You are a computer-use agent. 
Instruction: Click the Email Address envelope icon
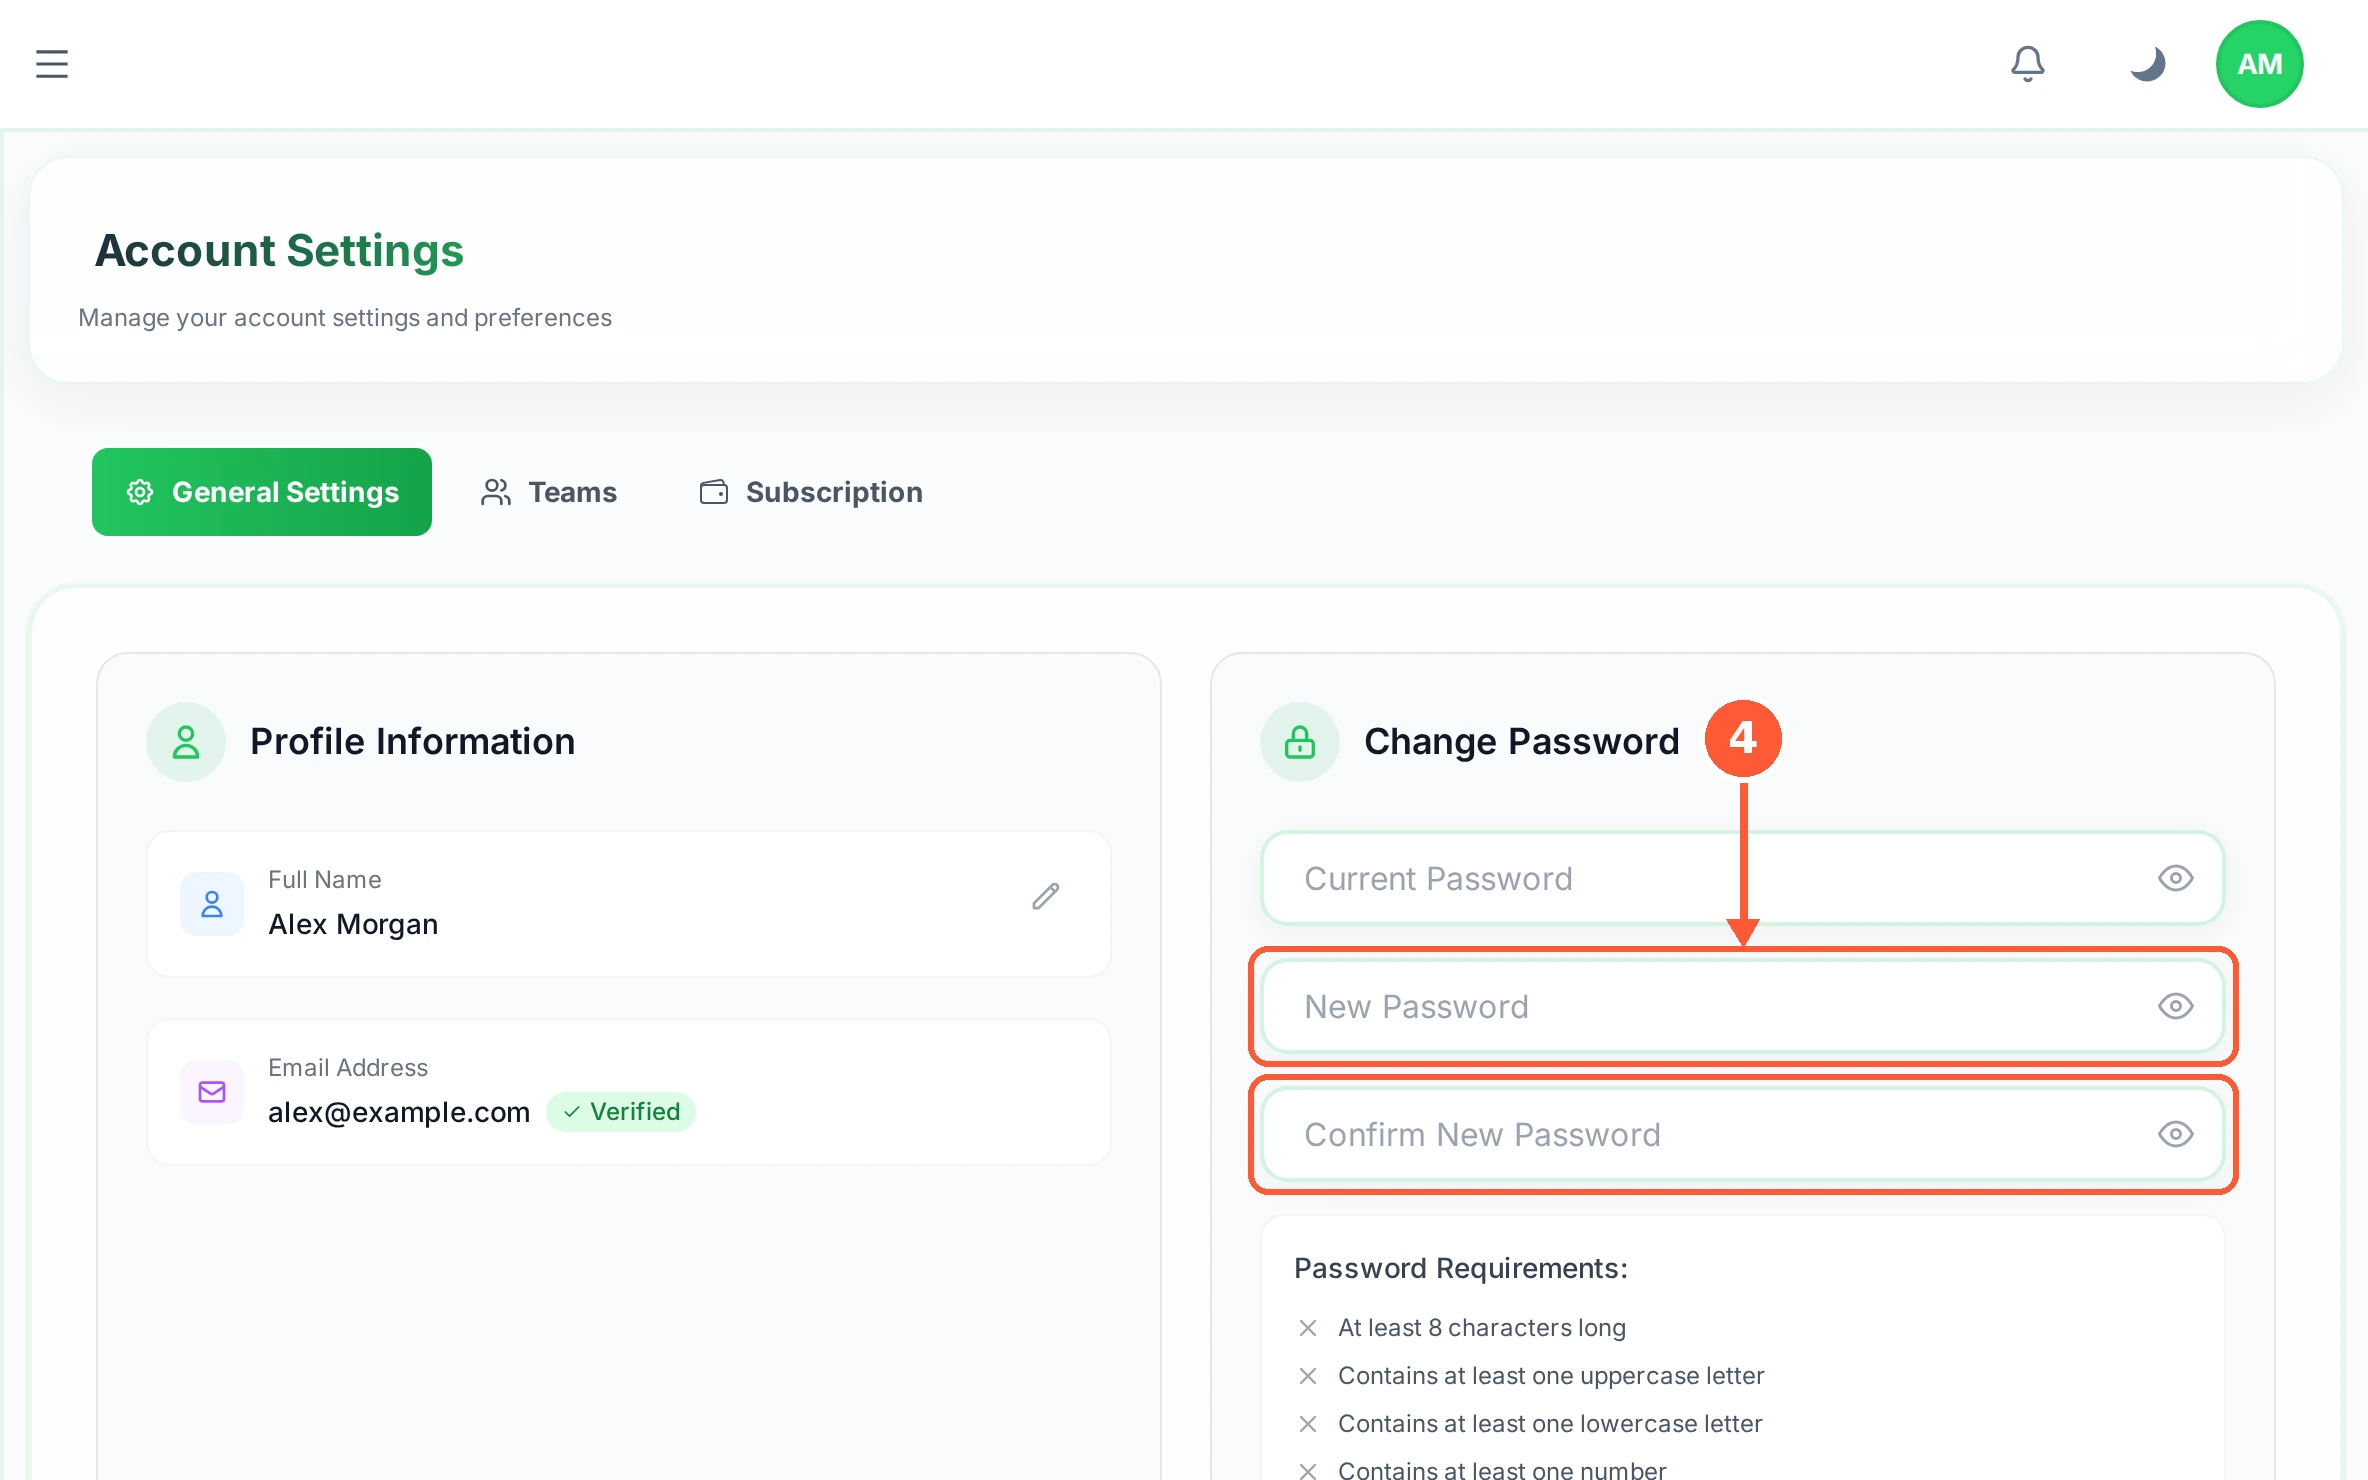pos(212,1092)
